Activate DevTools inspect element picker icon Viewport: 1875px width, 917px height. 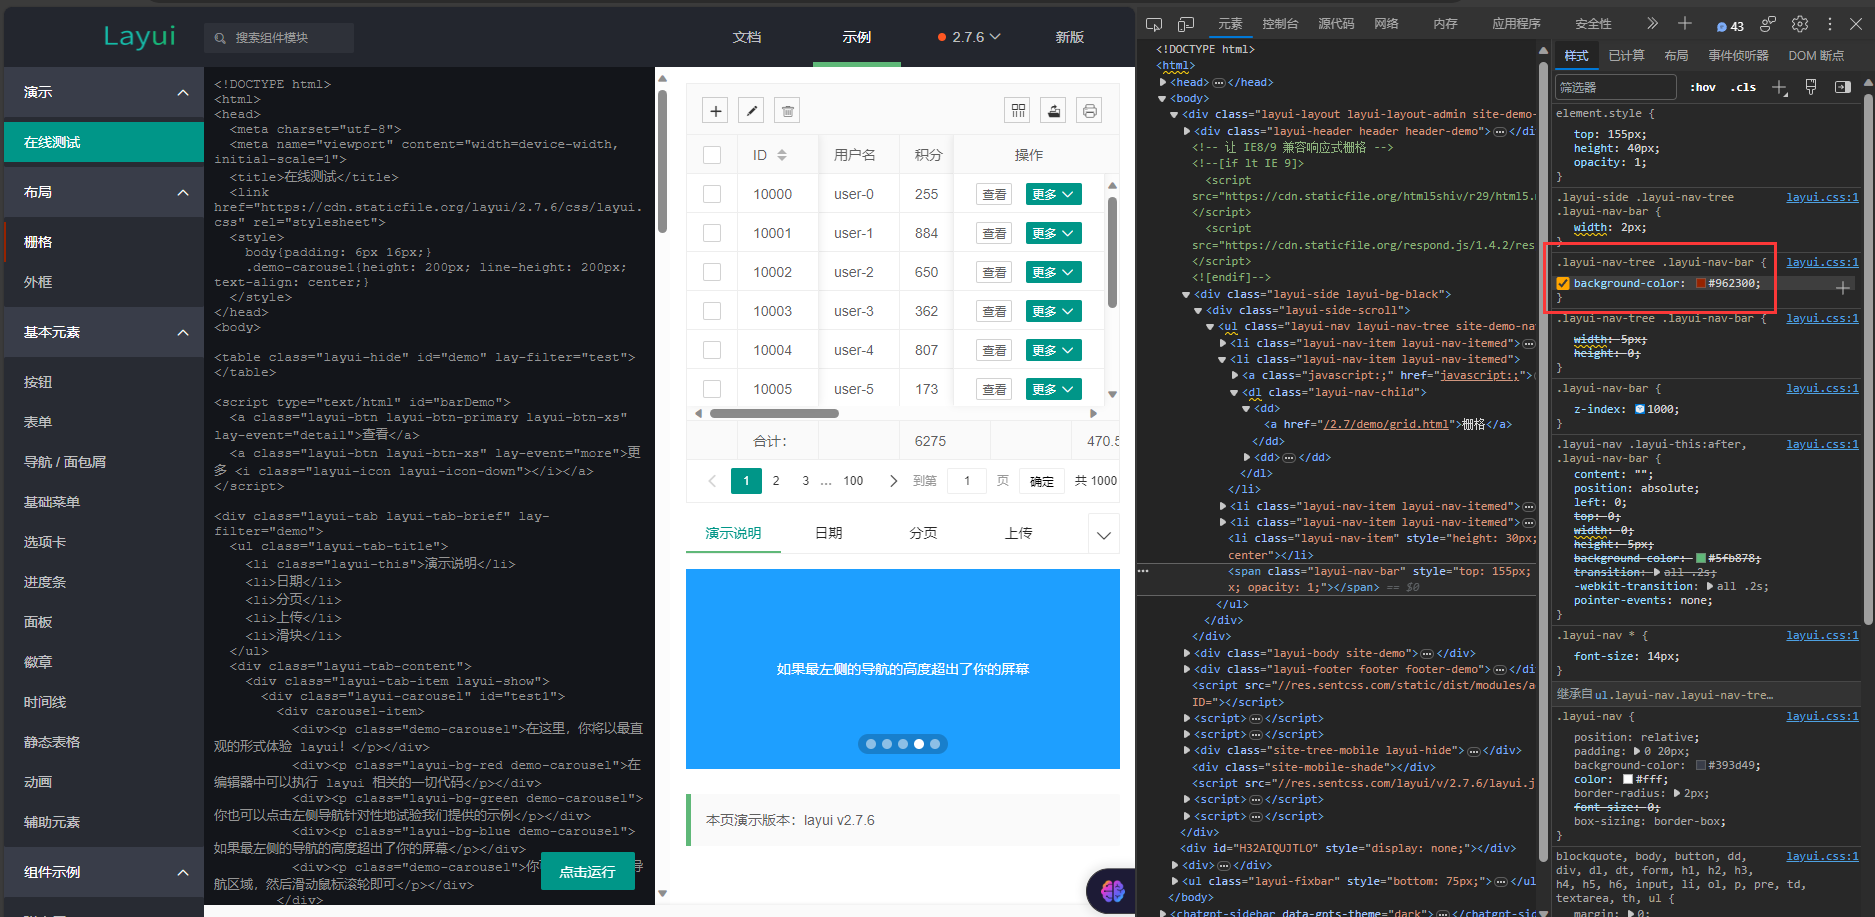[1154, 24]
